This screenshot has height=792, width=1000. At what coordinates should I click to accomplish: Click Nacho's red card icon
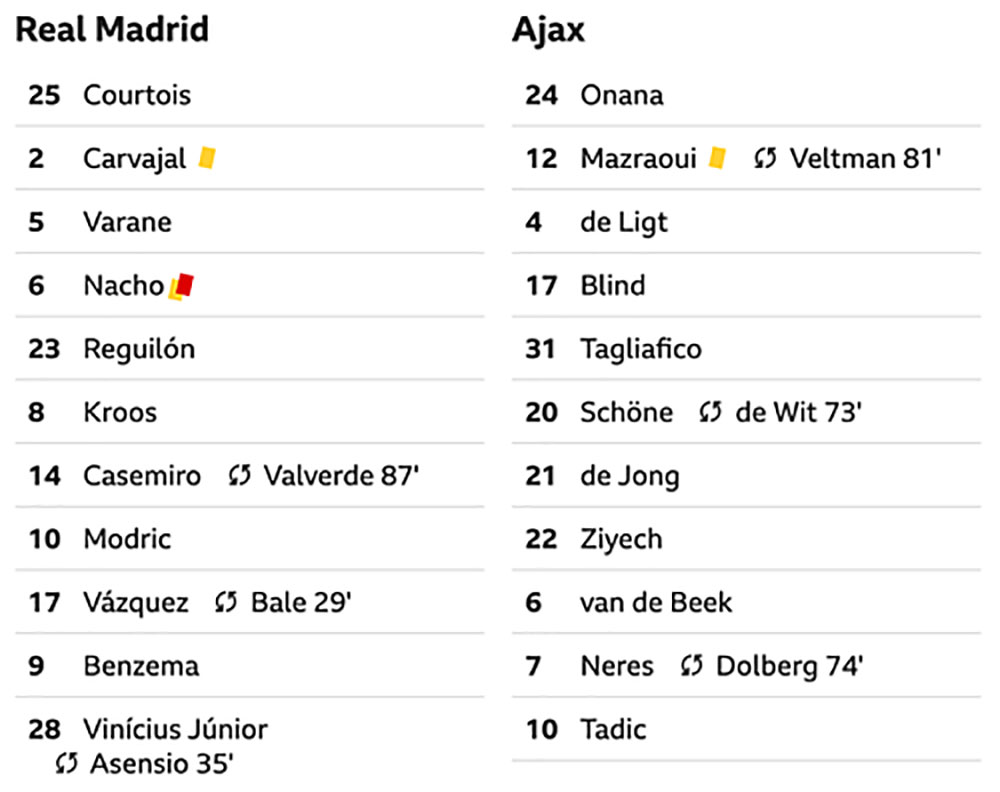pyautogui.click(x=182, y=286)
